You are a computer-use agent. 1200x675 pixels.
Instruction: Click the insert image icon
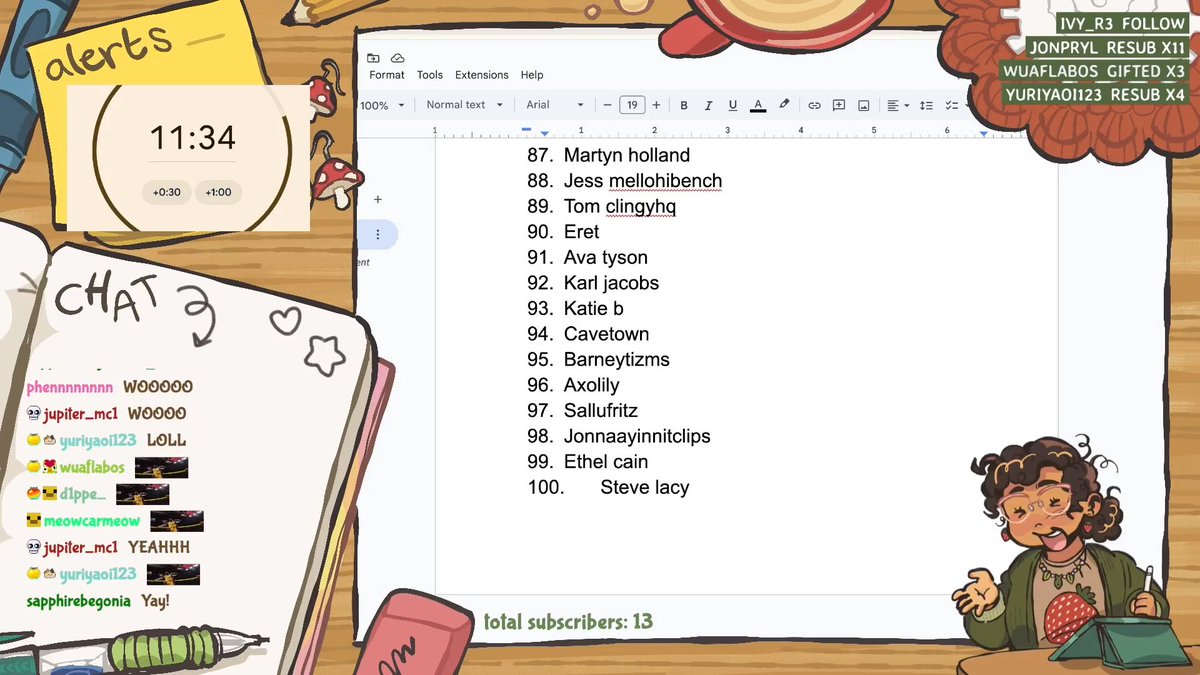[x=864, y=105]
